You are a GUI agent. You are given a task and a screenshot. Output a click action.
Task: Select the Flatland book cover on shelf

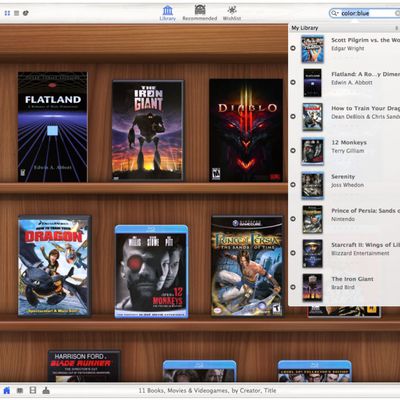coord(53,127)
